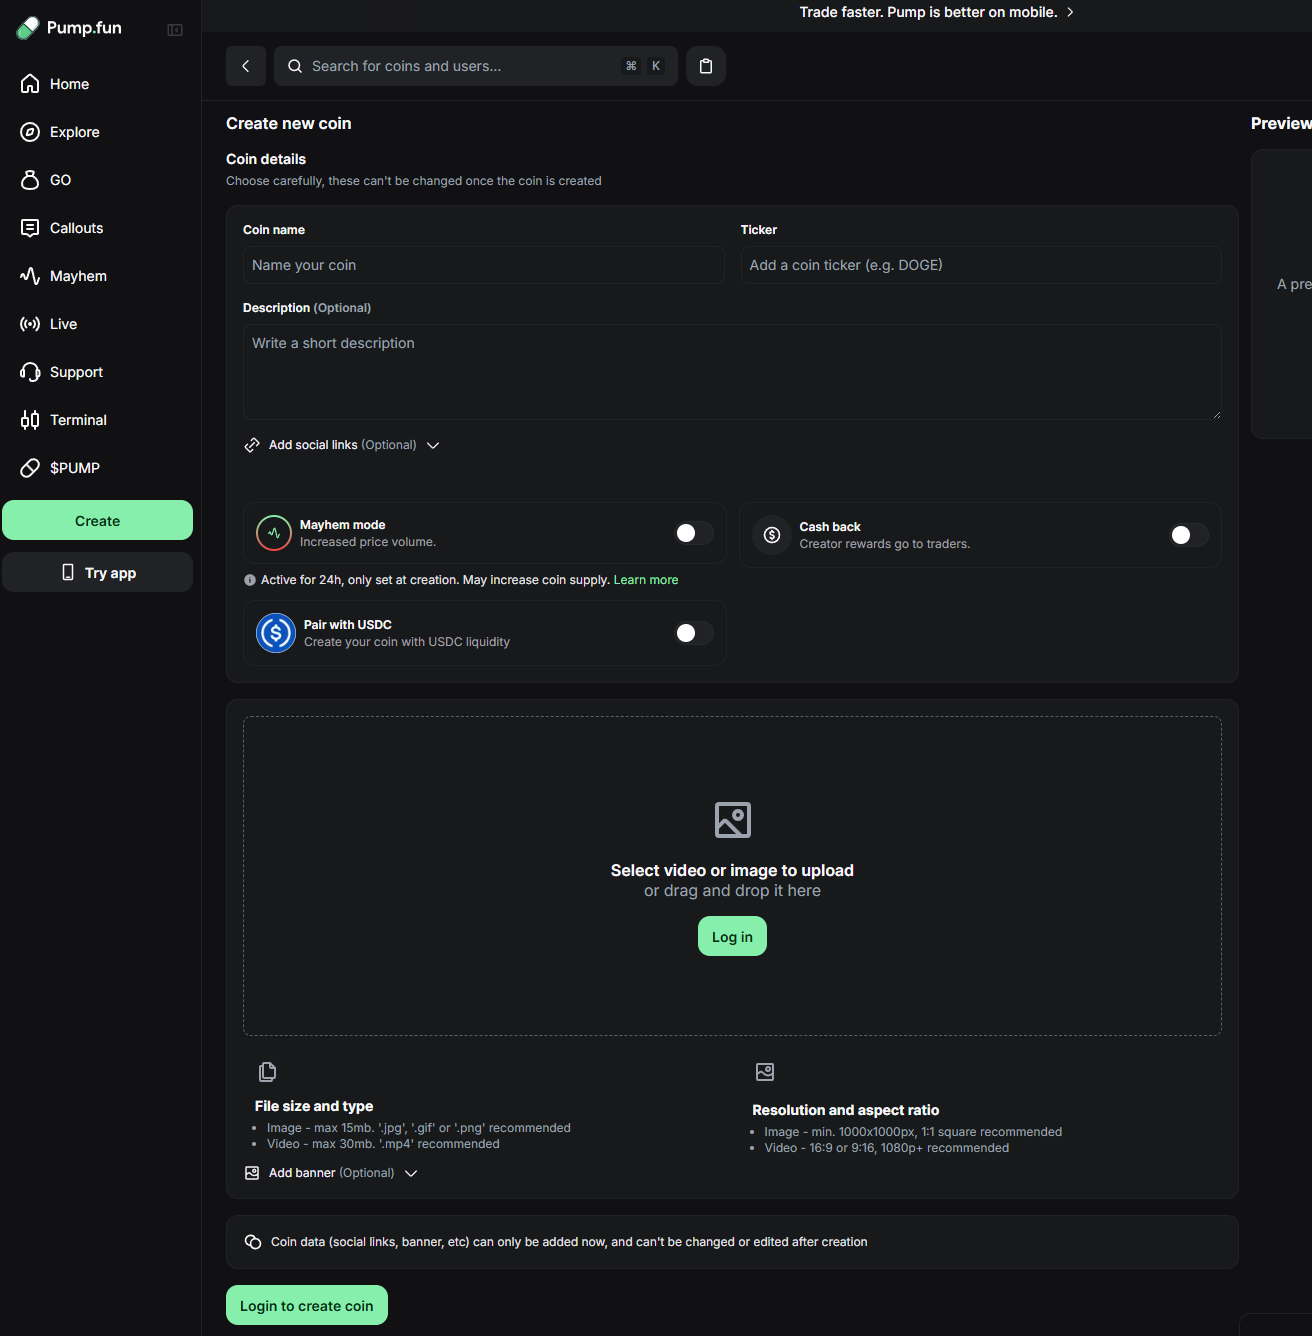
Task: Click the phone icon in Try app
Action: point(68,572)
